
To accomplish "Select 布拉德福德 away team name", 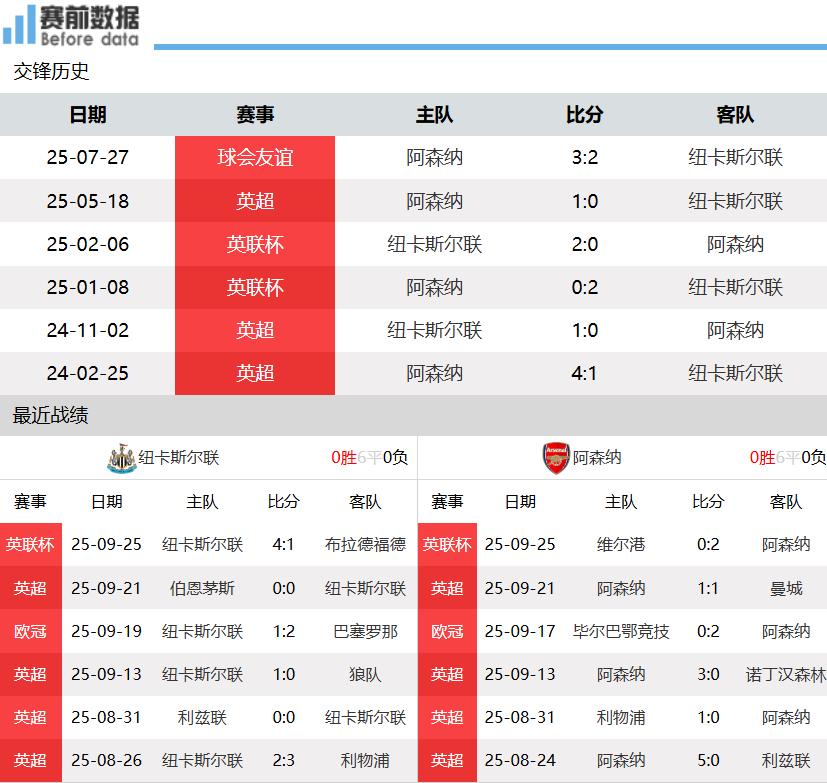I will [x=365, y=545].
